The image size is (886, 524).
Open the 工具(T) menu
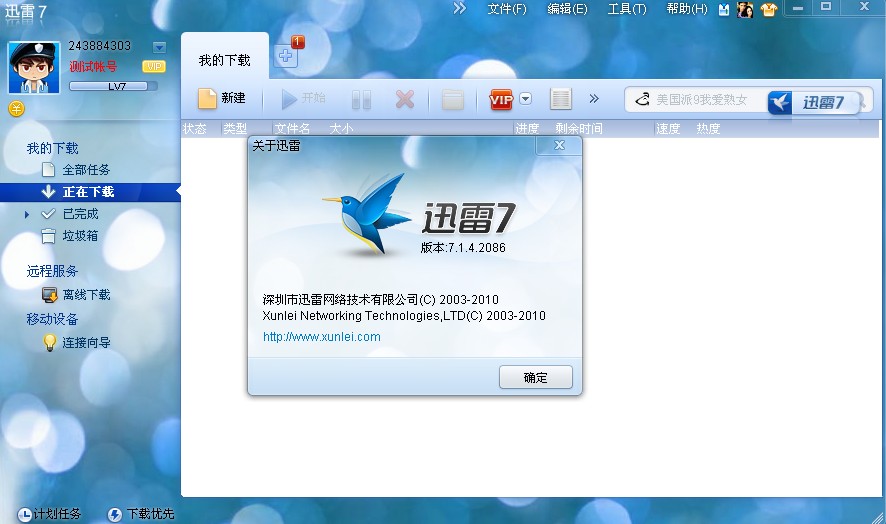coord(627,9)
